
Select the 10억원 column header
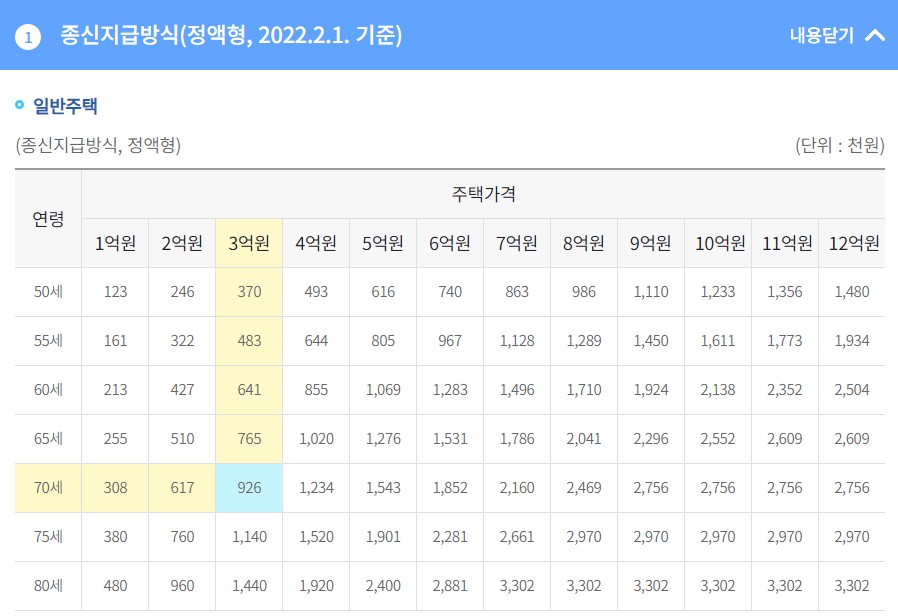[720, 243]
